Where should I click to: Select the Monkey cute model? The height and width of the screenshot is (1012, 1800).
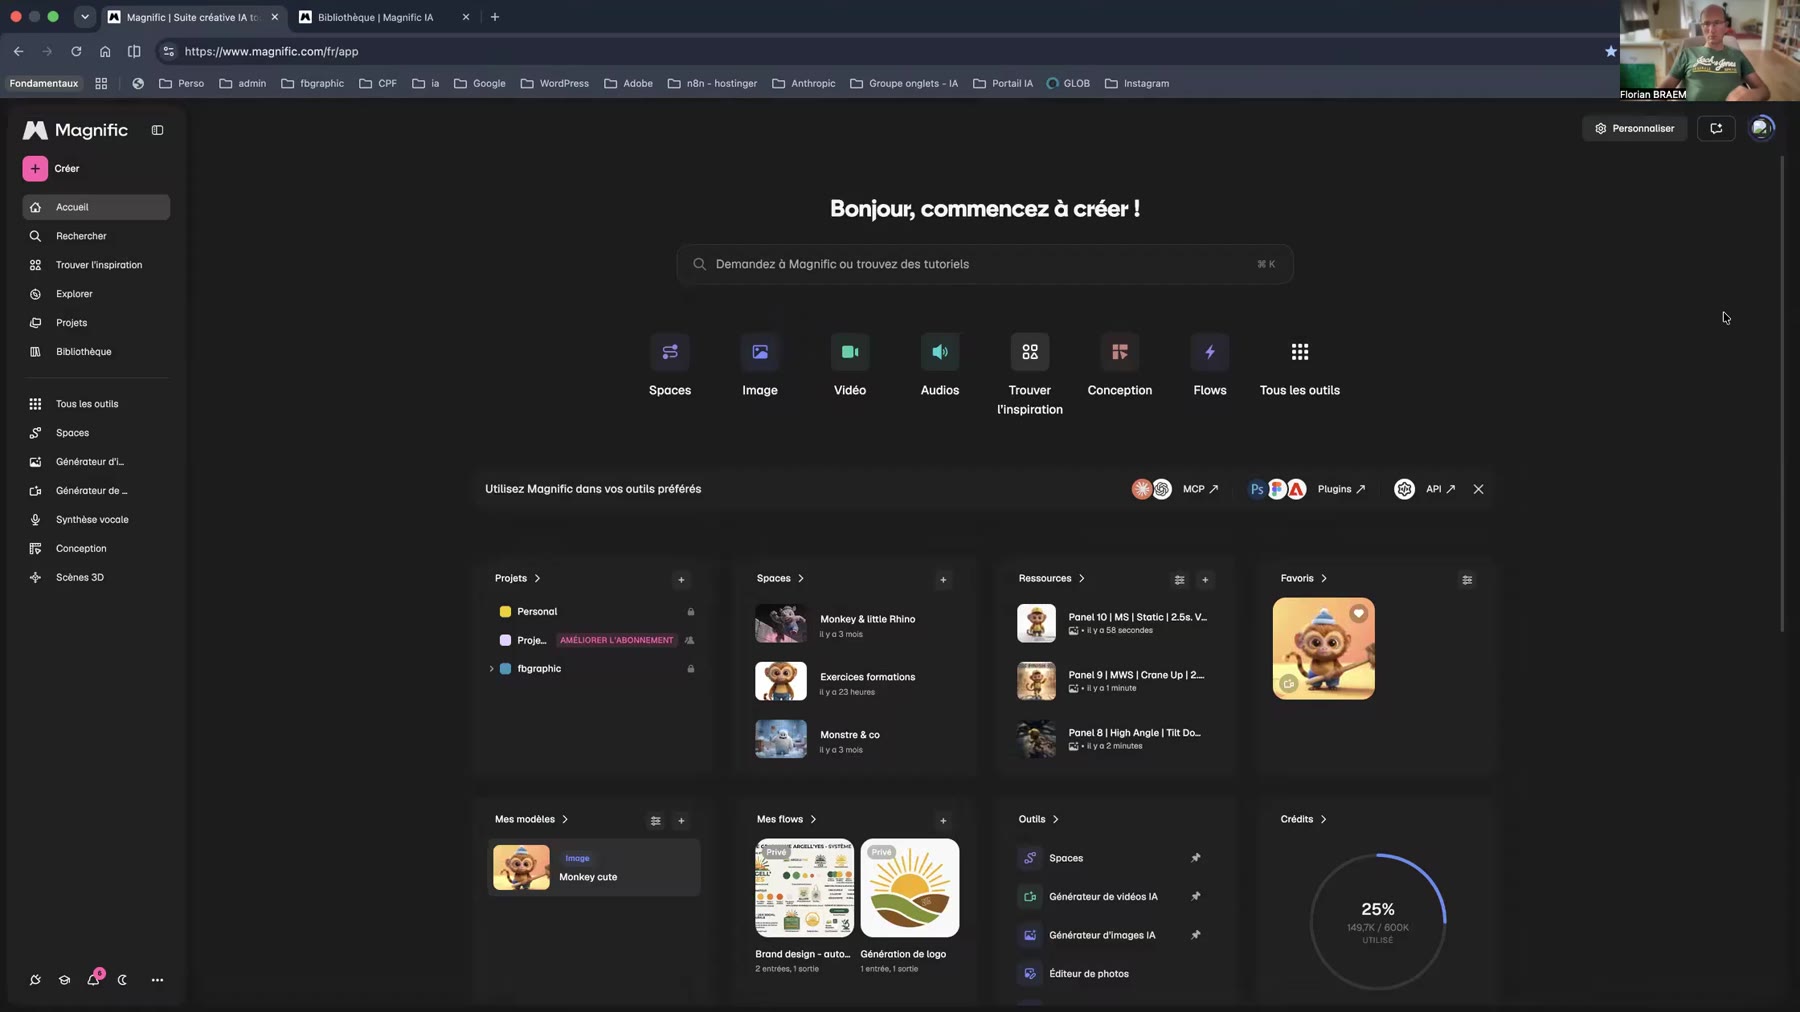click(594, 867)
